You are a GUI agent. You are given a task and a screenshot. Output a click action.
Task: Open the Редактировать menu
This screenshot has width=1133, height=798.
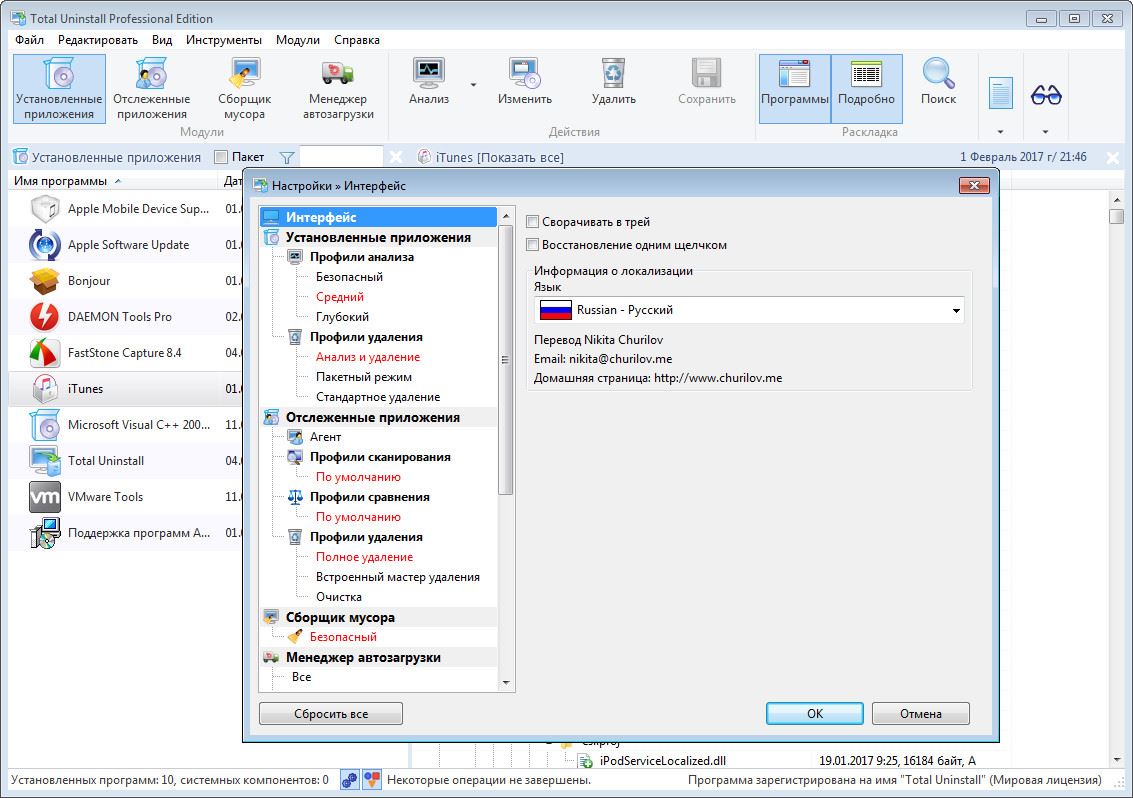tap(98, 40)
